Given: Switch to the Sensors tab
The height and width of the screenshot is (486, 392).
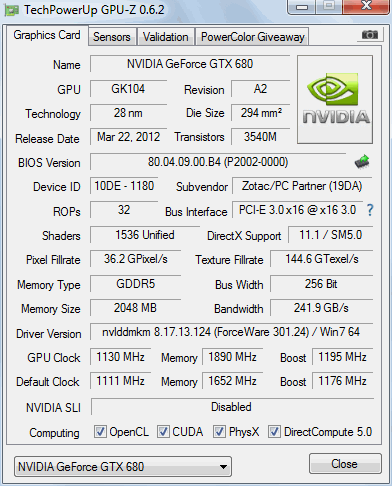Looking at the screenshot, I should point(112,37).
